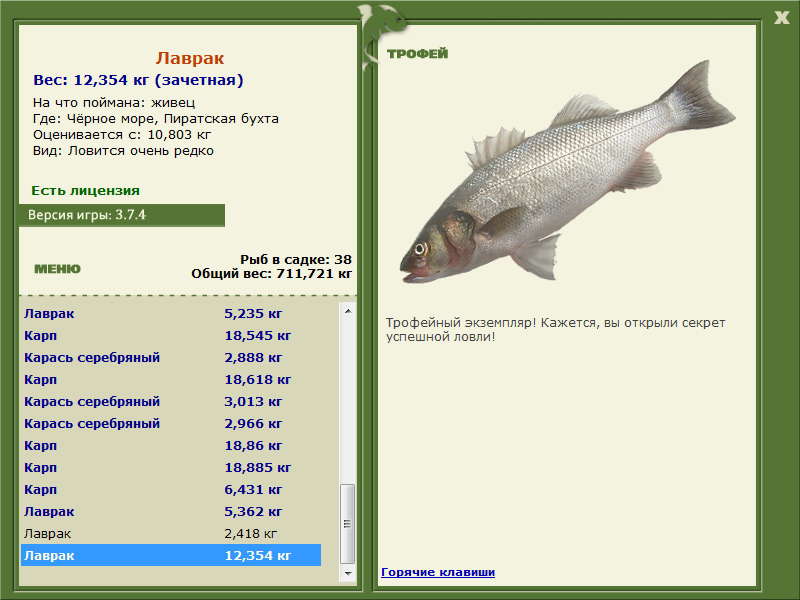Click the fish list scrollbar thumb

348,523
